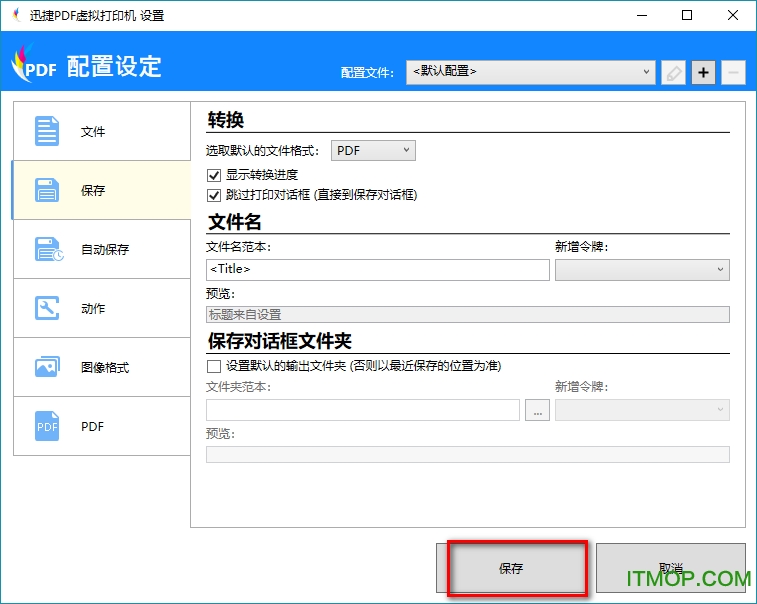Add a new profile with plus icon

pyautogui.click(x=703, y=72)
